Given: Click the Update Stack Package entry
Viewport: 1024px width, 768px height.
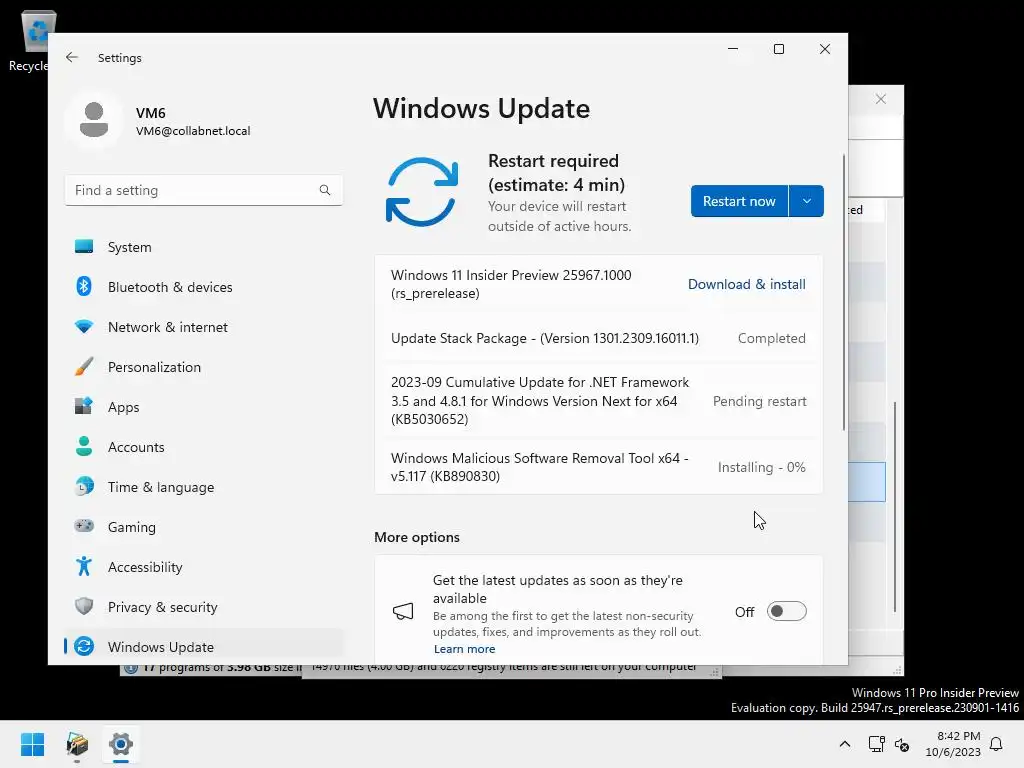Looking at the screenshot, I should tap(598, 338).
